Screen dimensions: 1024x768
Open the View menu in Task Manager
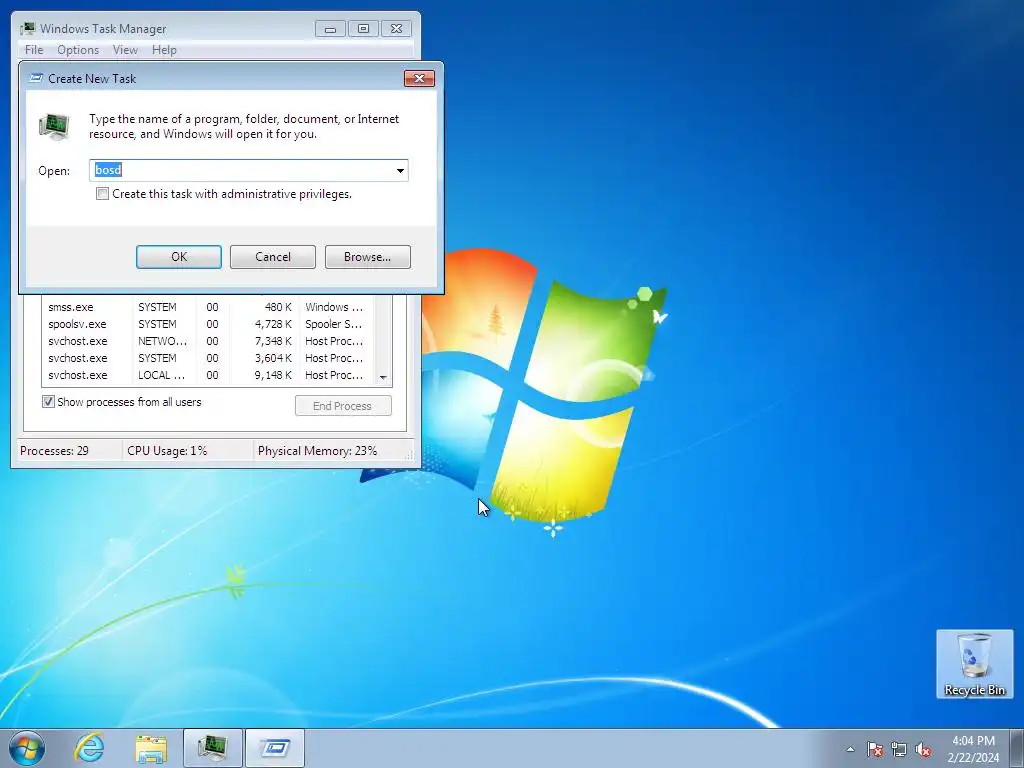coord(125,50)
